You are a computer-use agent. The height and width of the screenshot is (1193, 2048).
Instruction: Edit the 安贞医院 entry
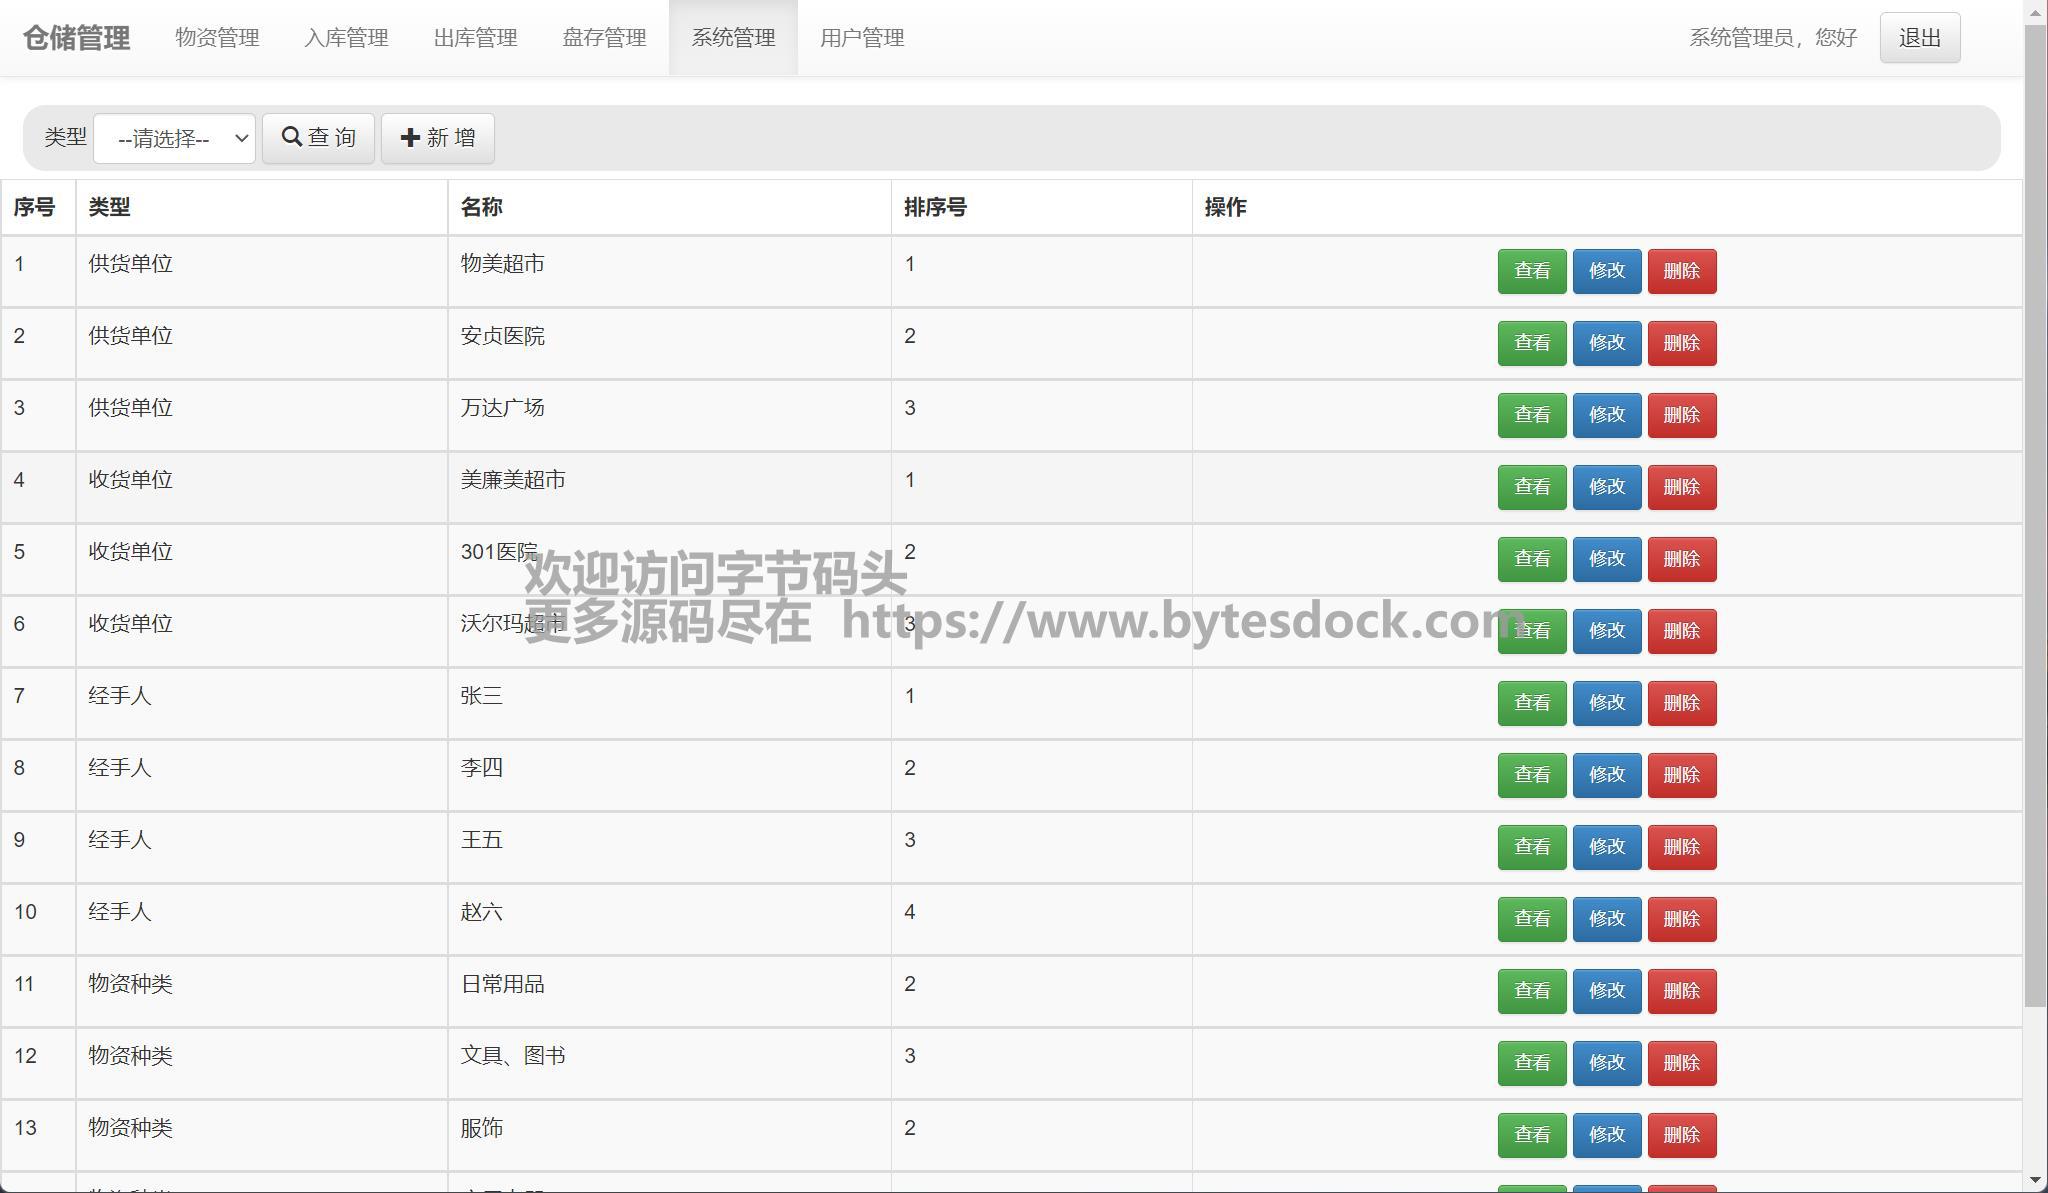(1606, 343)
